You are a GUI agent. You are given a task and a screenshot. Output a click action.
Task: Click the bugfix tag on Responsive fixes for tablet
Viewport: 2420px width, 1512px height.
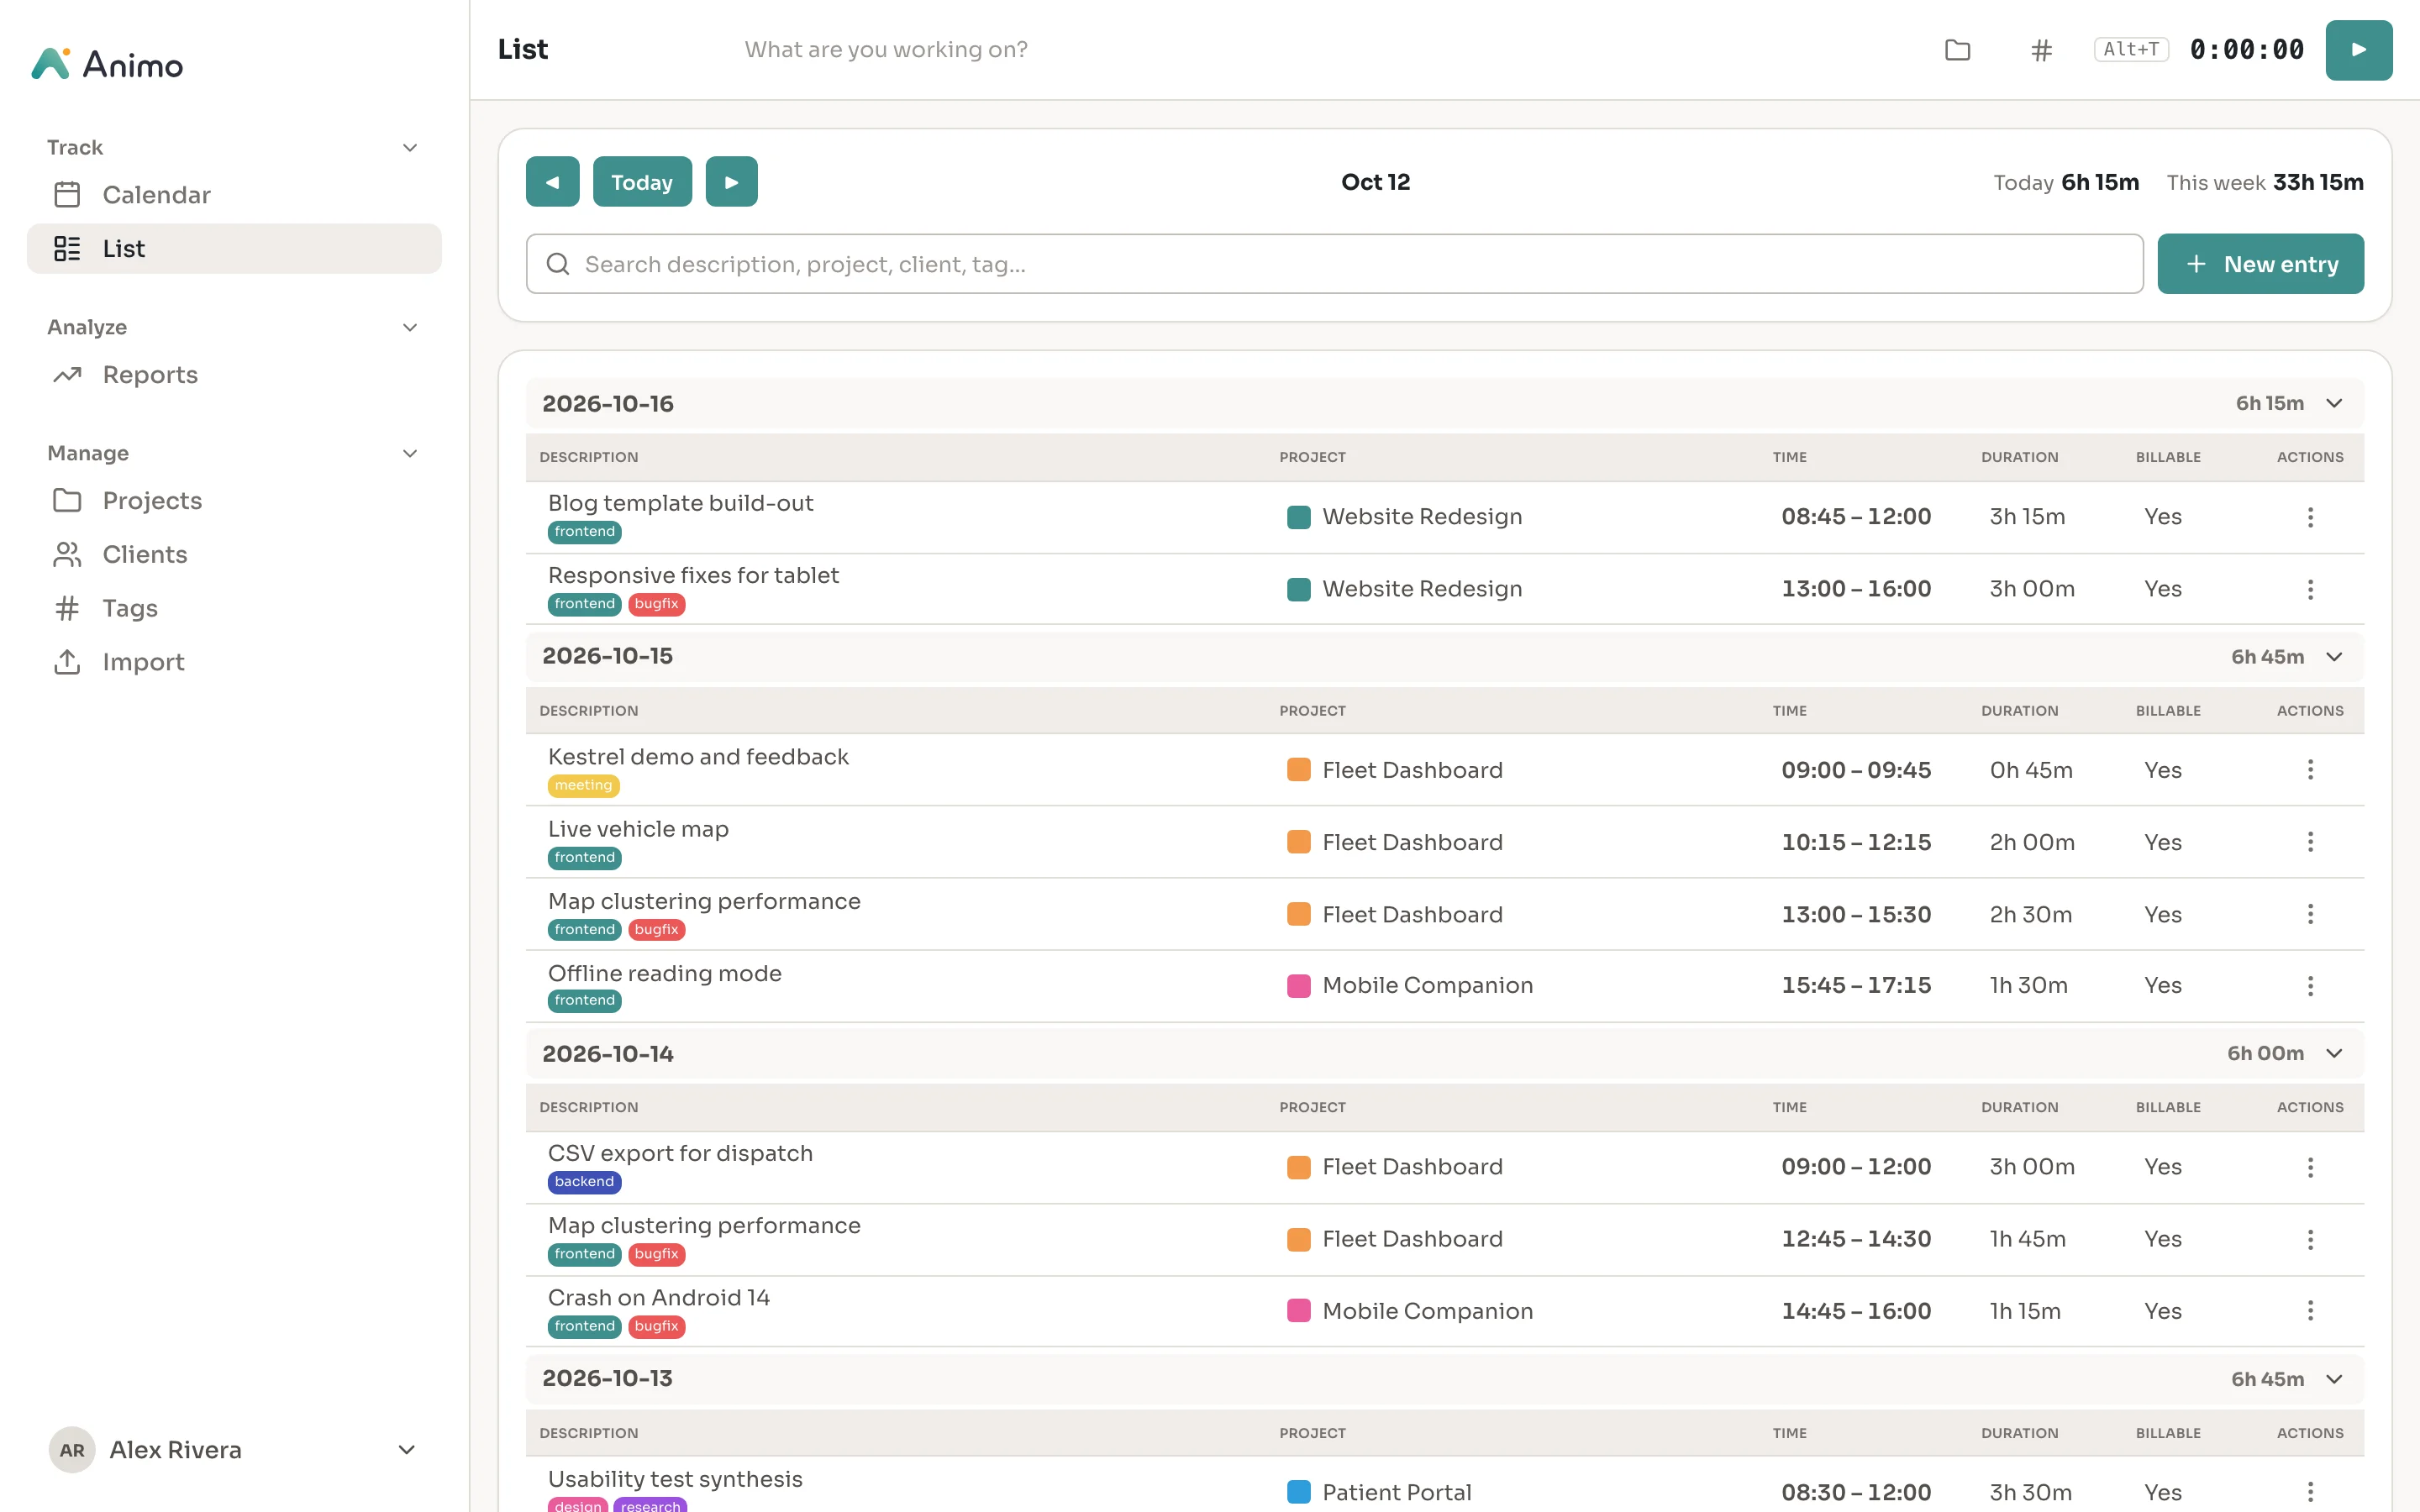tap(656, 604)
